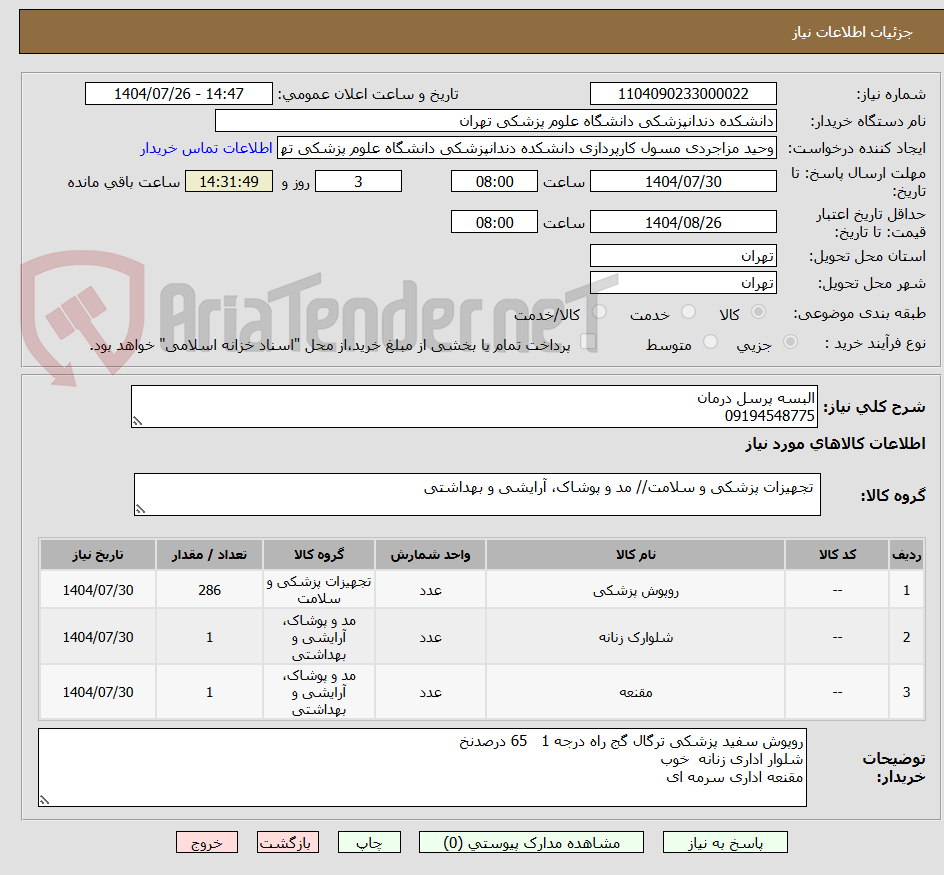Click the چاپ print button
The height and width of the screenshot is (875, 944).
369,842
